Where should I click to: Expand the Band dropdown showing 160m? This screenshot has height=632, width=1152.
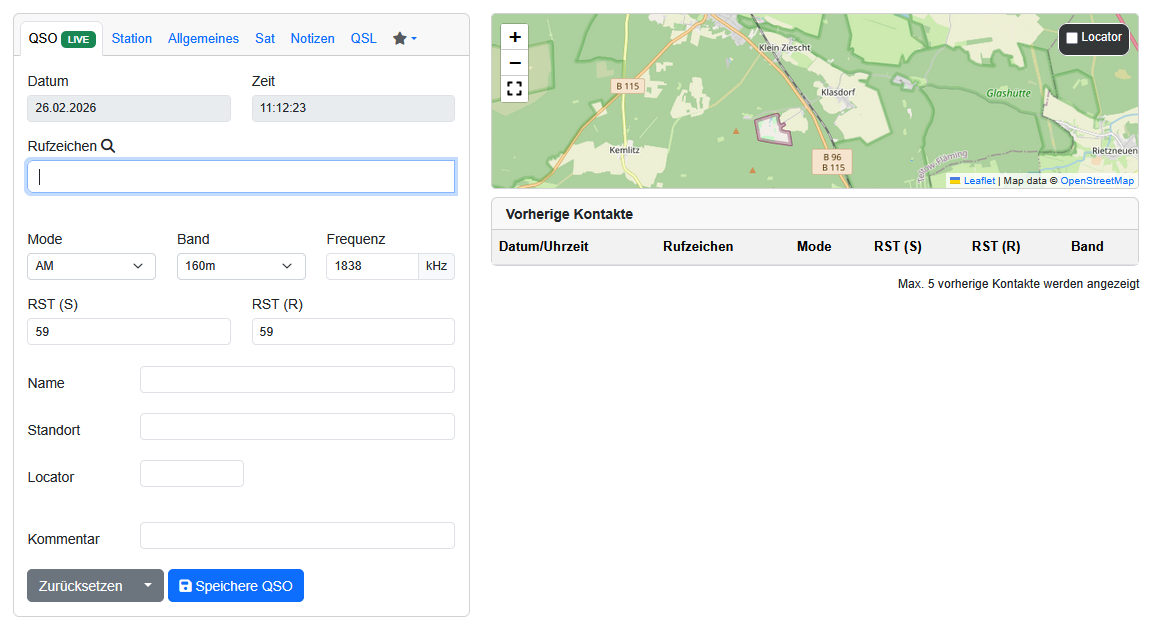pyautogui.click(x=241, y=266)
